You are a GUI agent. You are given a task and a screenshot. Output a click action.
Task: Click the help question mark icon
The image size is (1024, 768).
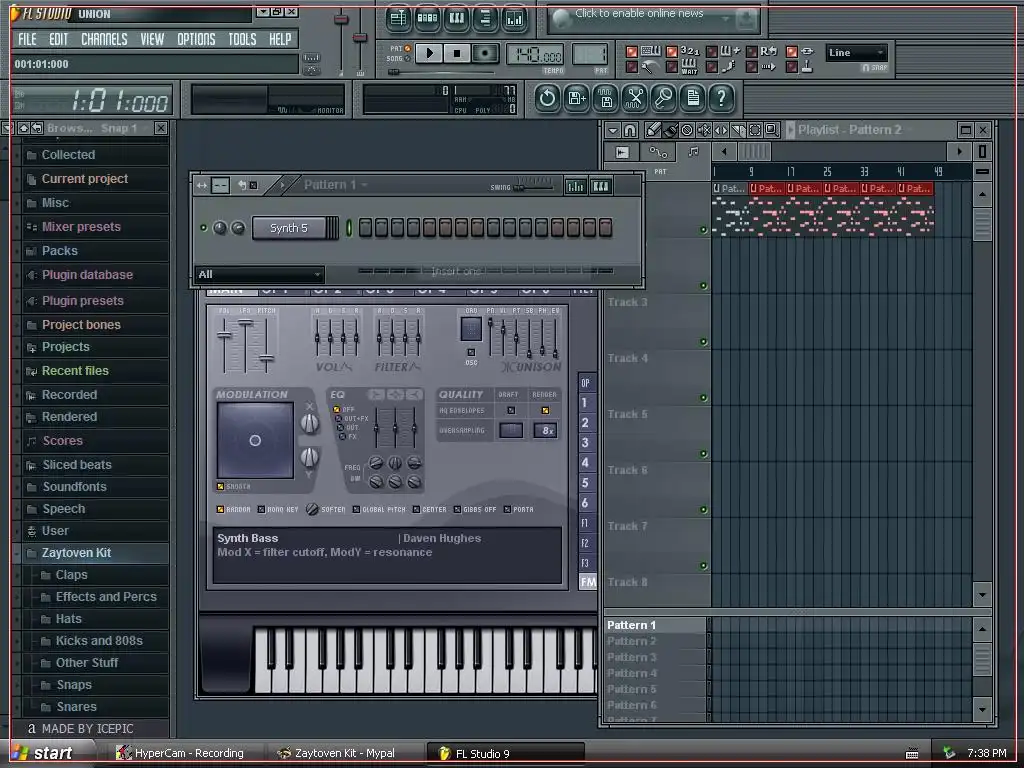(x=722, y=99)
